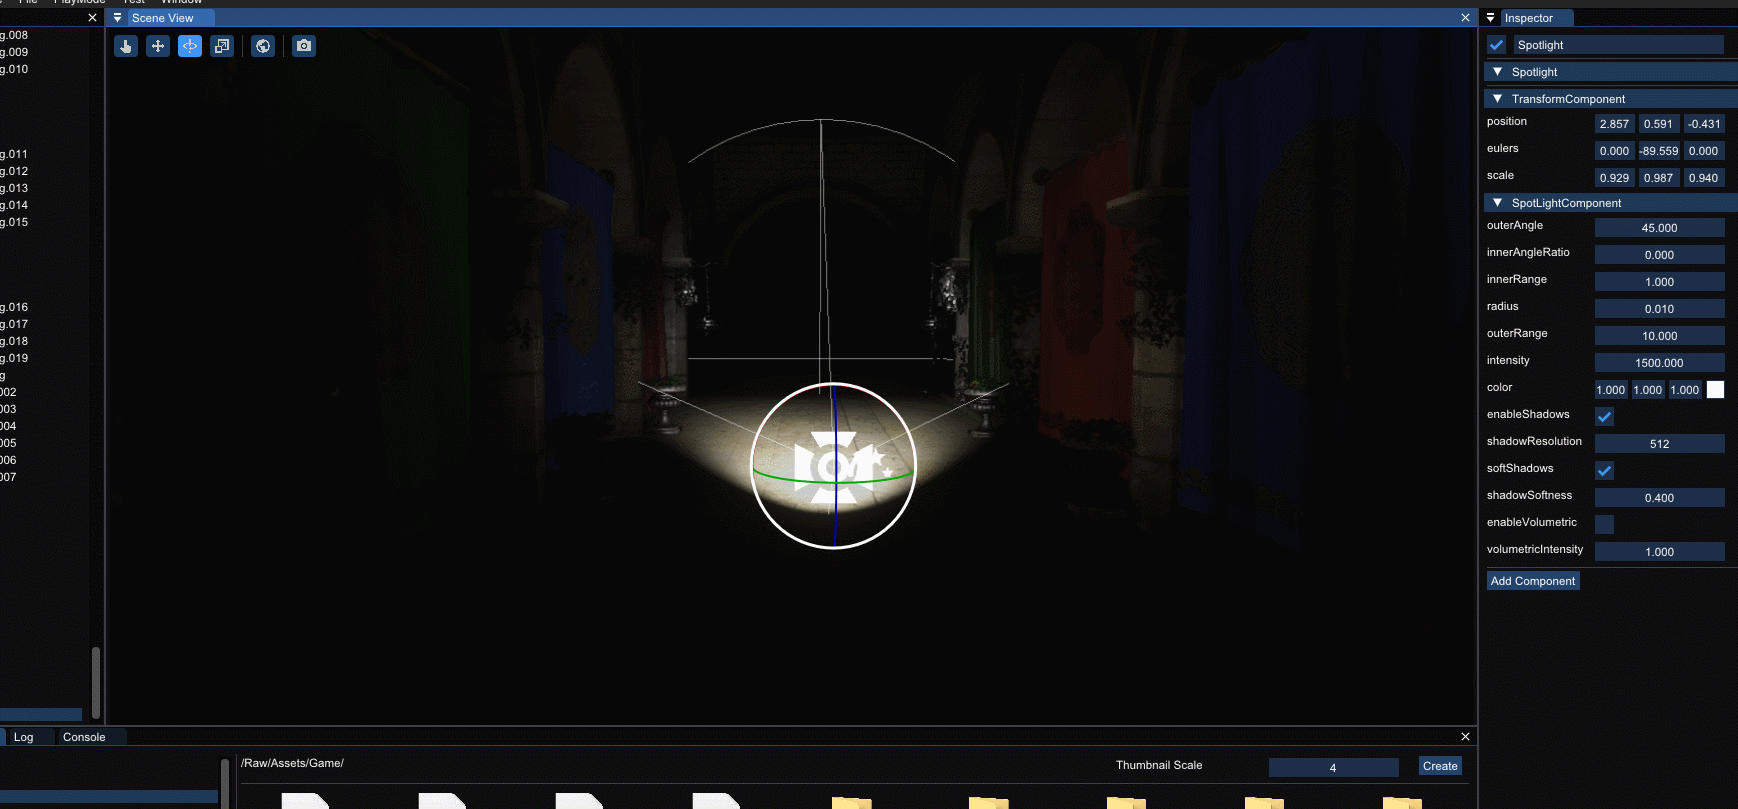Image resolution: width=1738 pixels, height=809 pixels.
Task: Click the Add Component button
Action: coord(1532,581)
